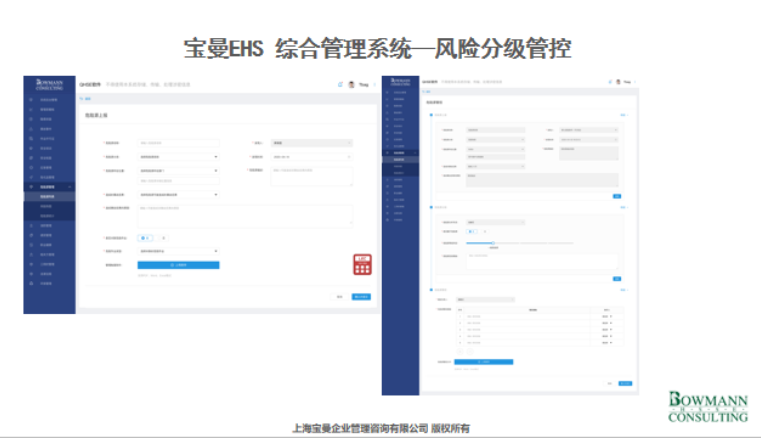Open dropdown just above left form's radio buttons
The image size is (761, 439).
click(x=178, y=195)
